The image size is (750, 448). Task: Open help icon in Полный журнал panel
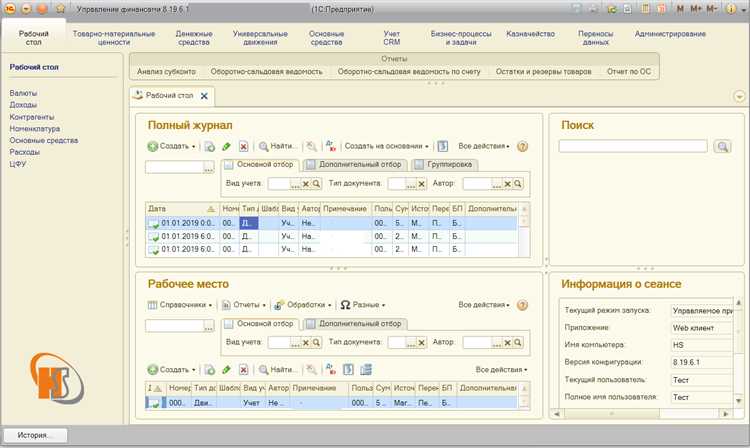522,146
